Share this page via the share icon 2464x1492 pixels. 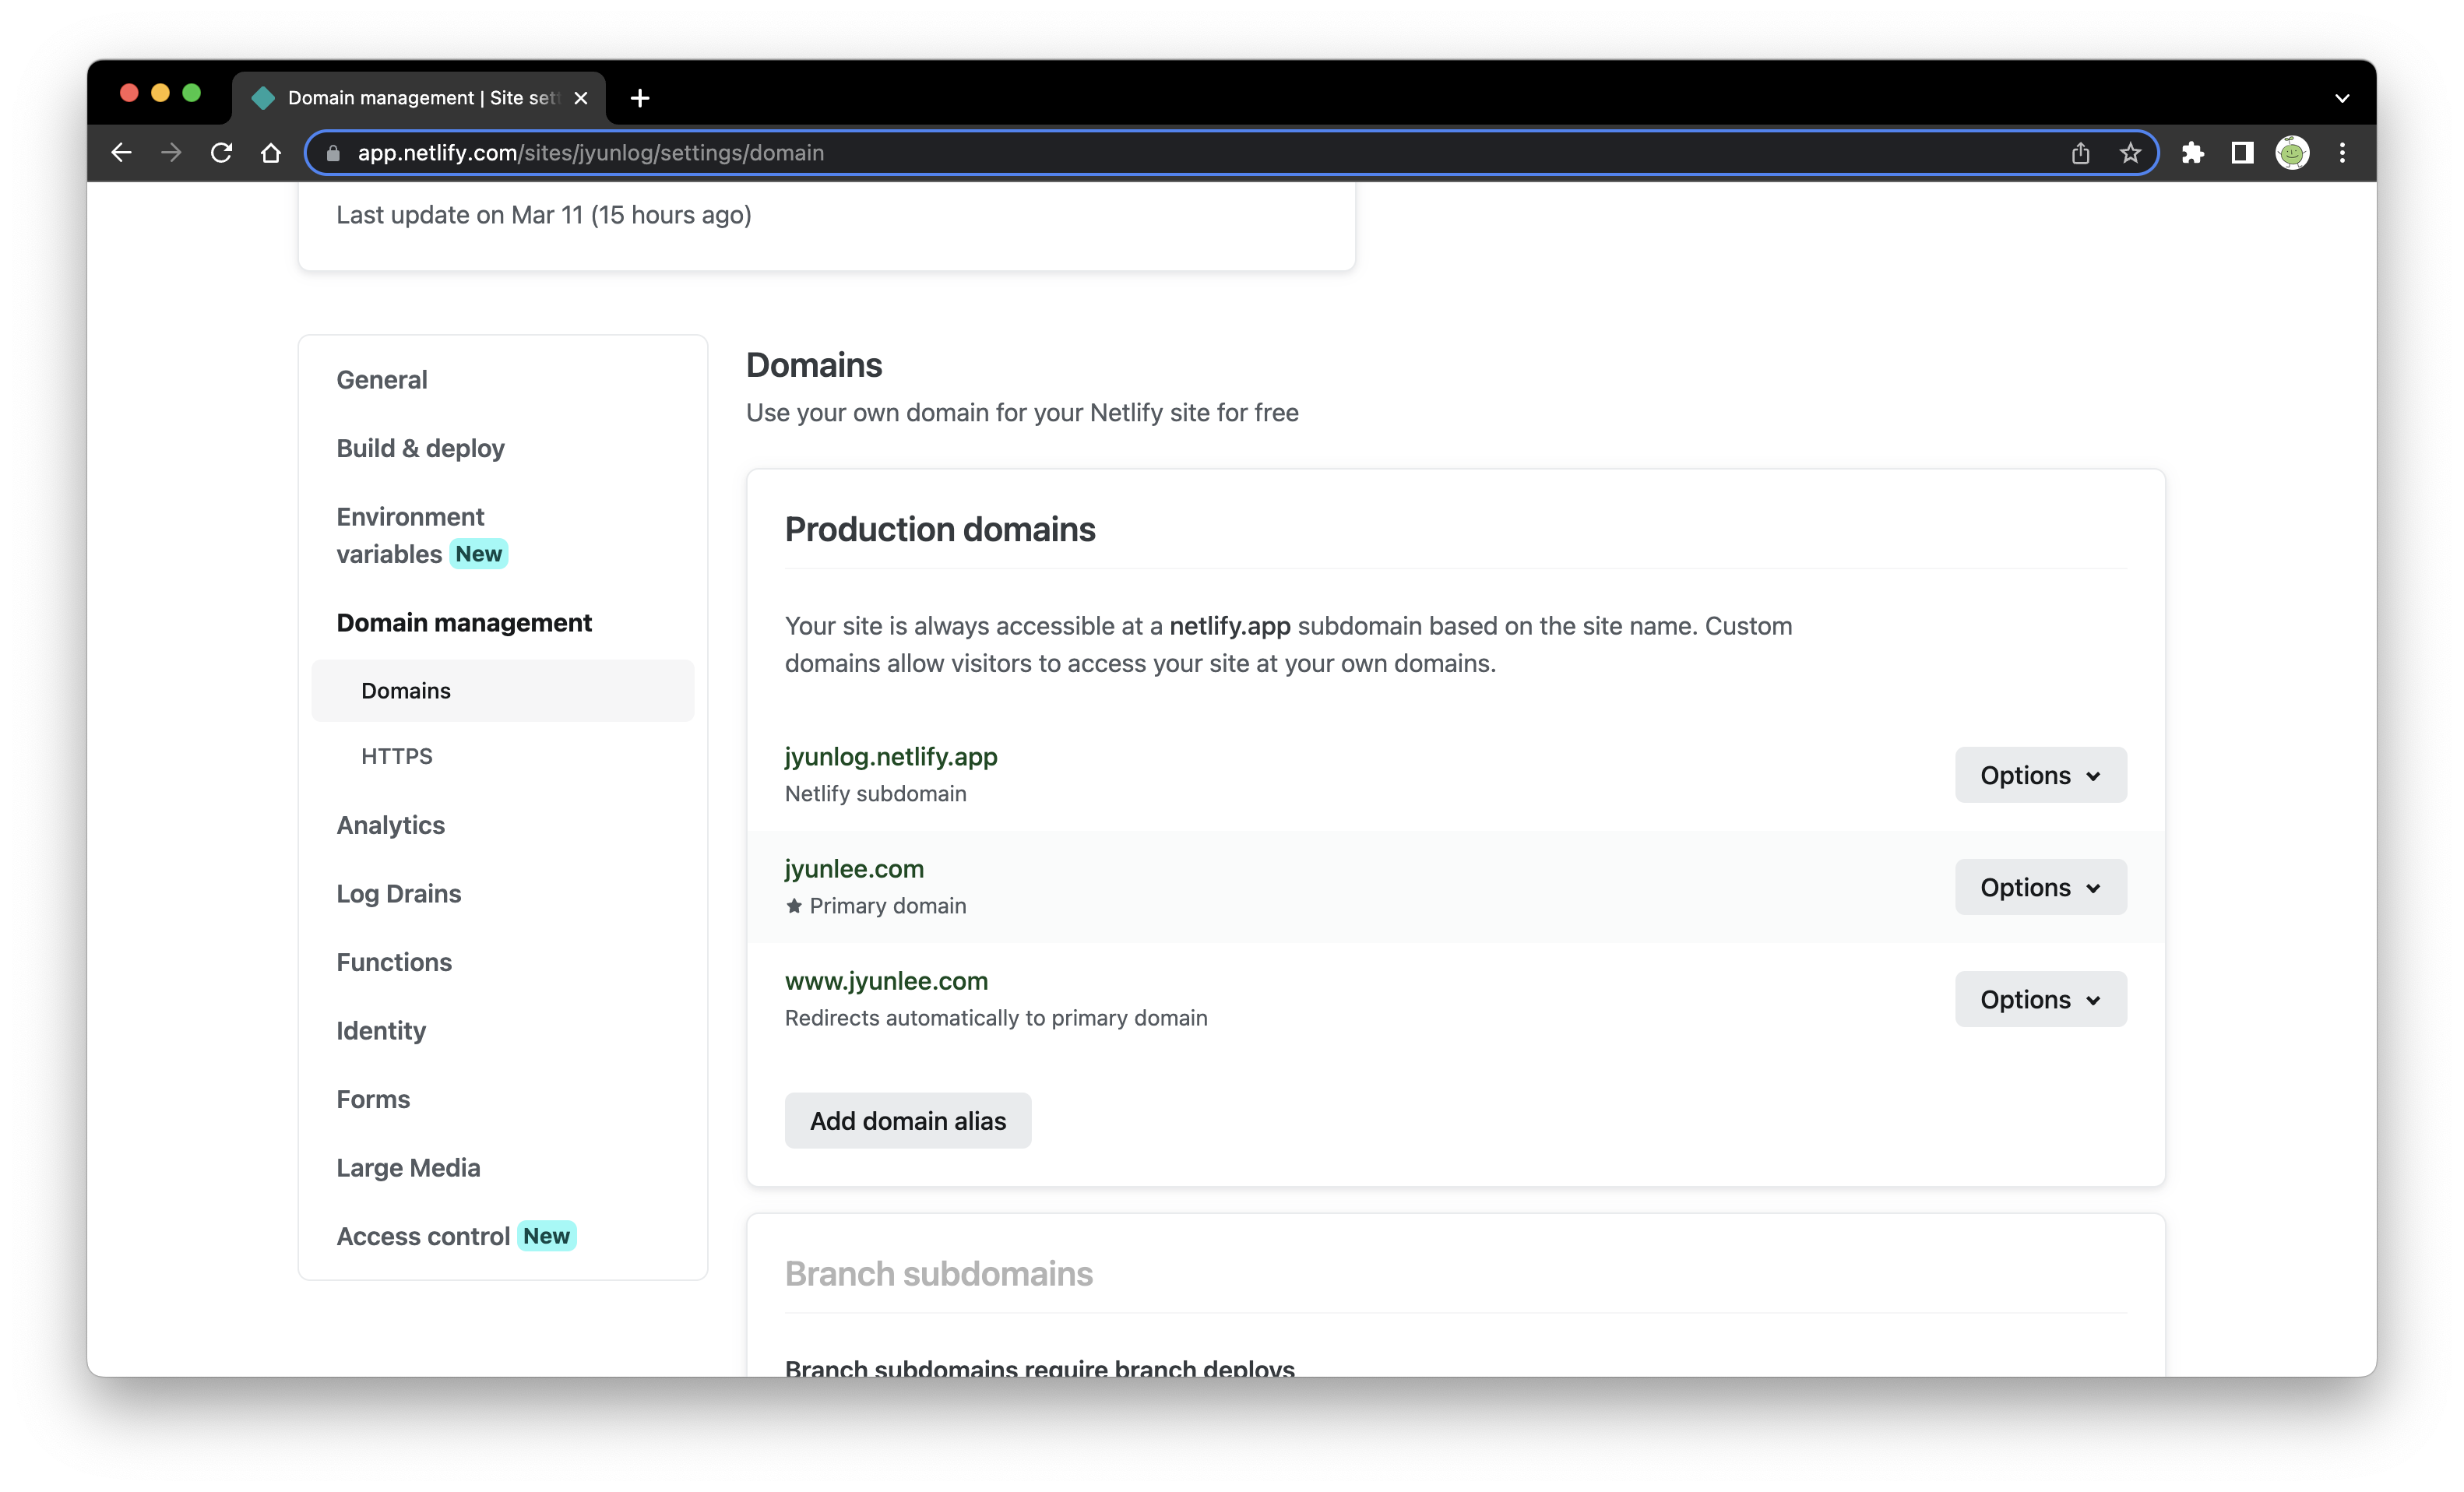pos(2080,153)
